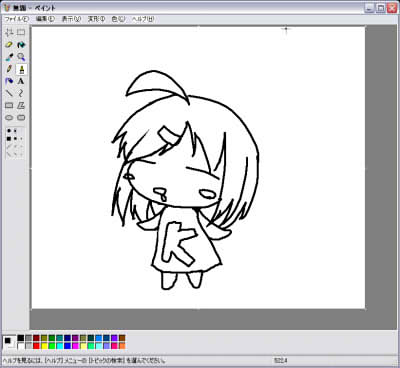Pick the light gray palette swatch

(28, 346)
